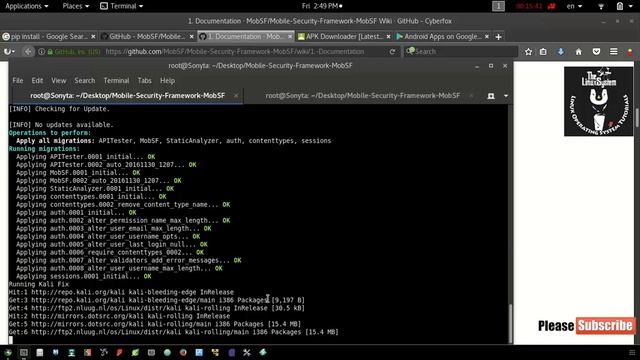This screenshot has height=360, width=640.
Task: Open the Edit menu in the terminal
Action: [37, 80]
